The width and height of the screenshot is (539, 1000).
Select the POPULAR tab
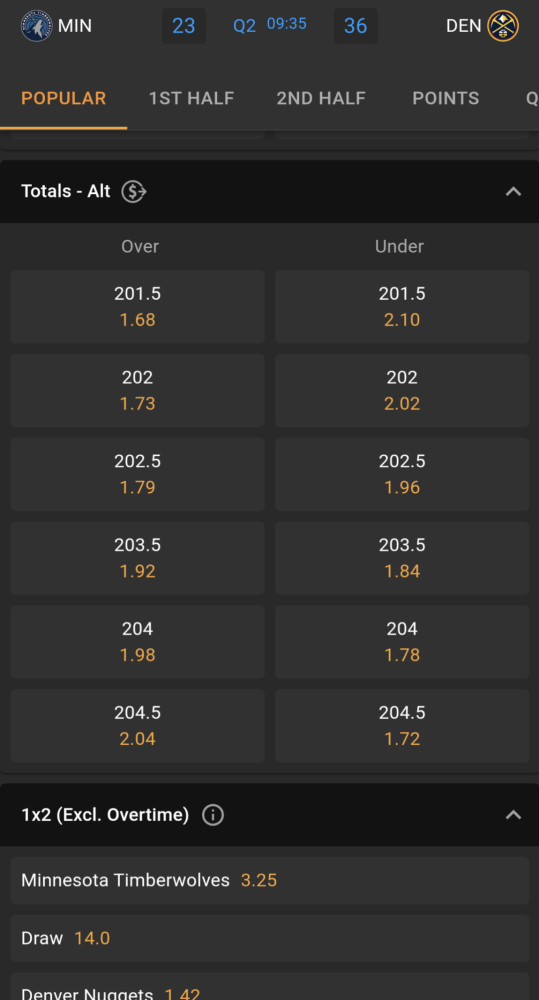point(63,98)
